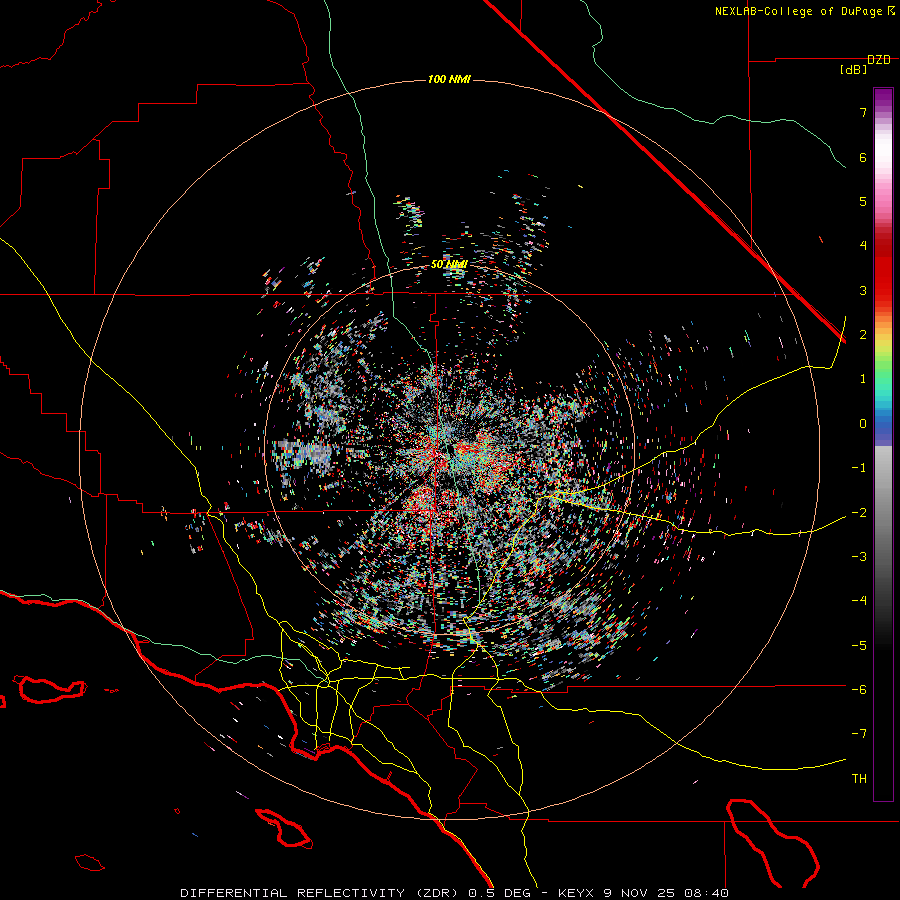The height and width of the screenshot is (900, 900).
Task: Click the 5 value on color scale
Action: click(863, 201)
